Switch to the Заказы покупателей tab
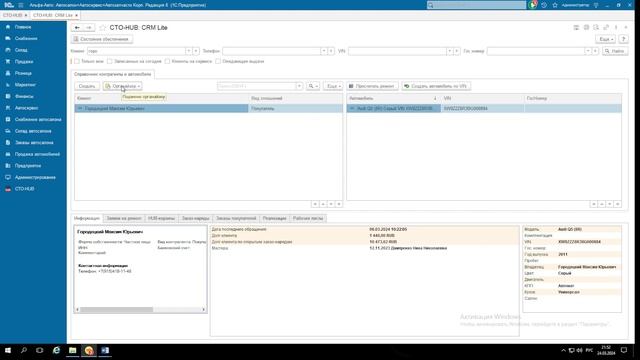Viewport: 640px width, 360px height. tap(236, 218)
